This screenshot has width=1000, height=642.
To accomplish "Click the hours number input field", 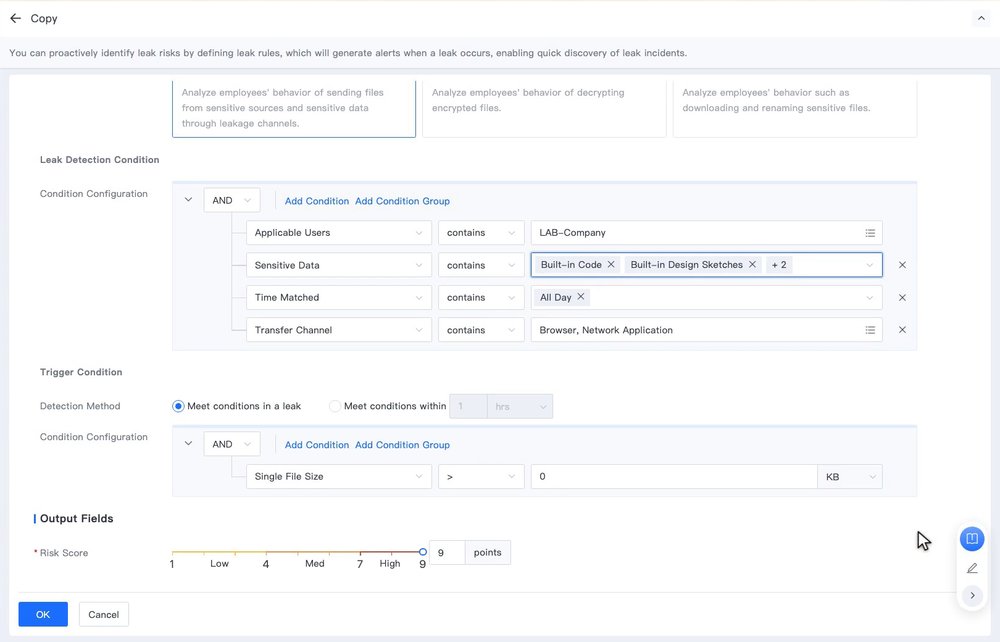I will (468, 407).
